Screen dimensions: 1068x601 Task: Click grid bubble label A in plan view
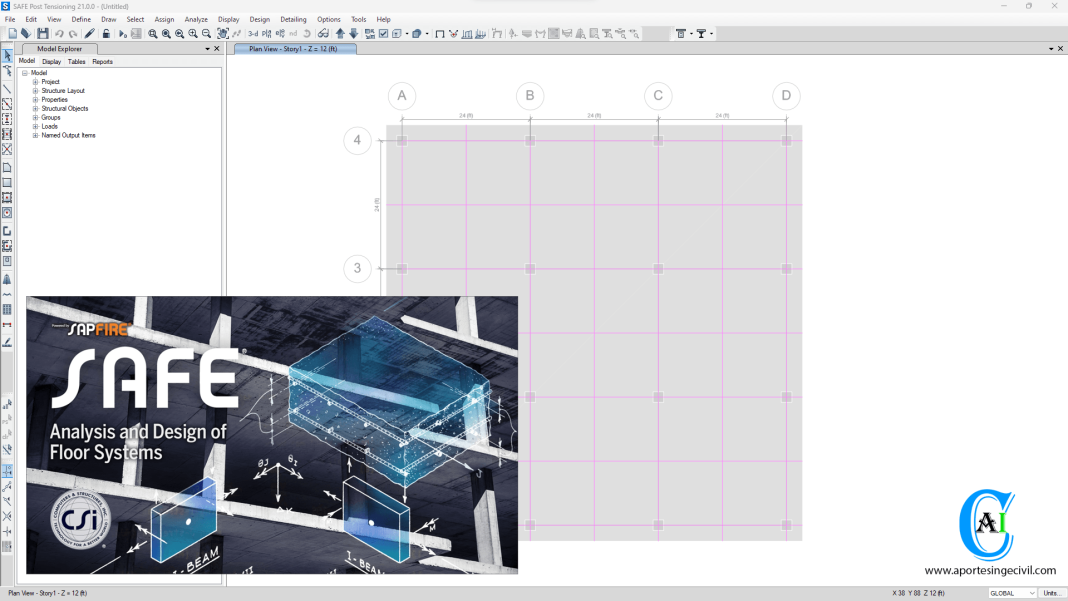402,96
